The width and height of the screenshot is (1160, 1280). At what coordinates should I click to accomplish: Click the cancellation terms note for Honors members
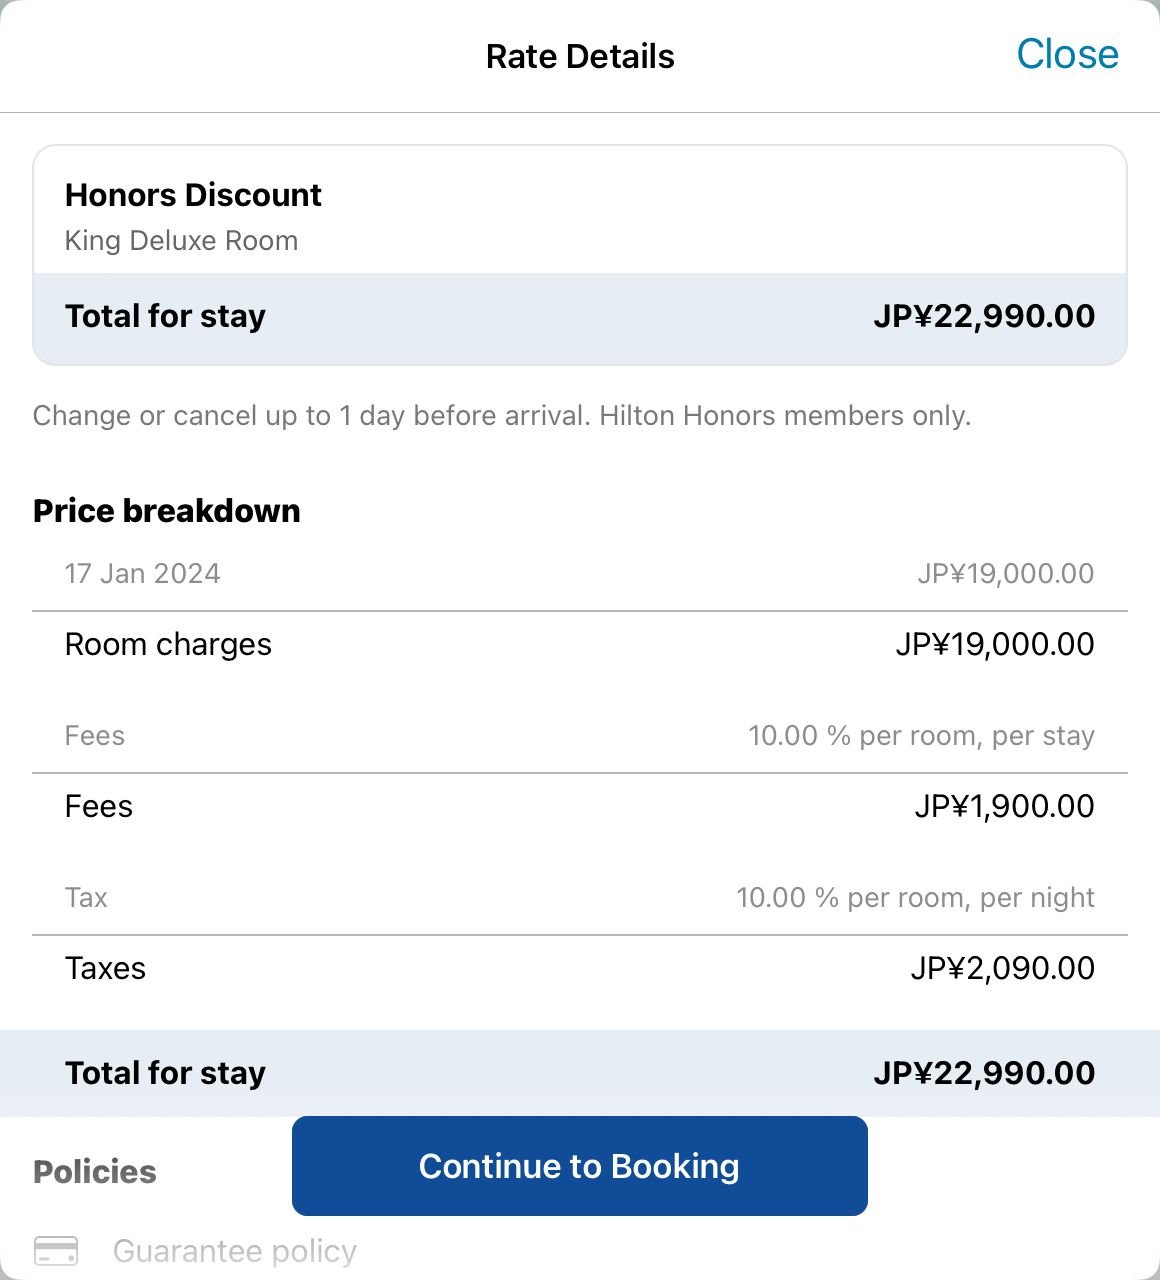pyautogui.click(x=502, y=416)
